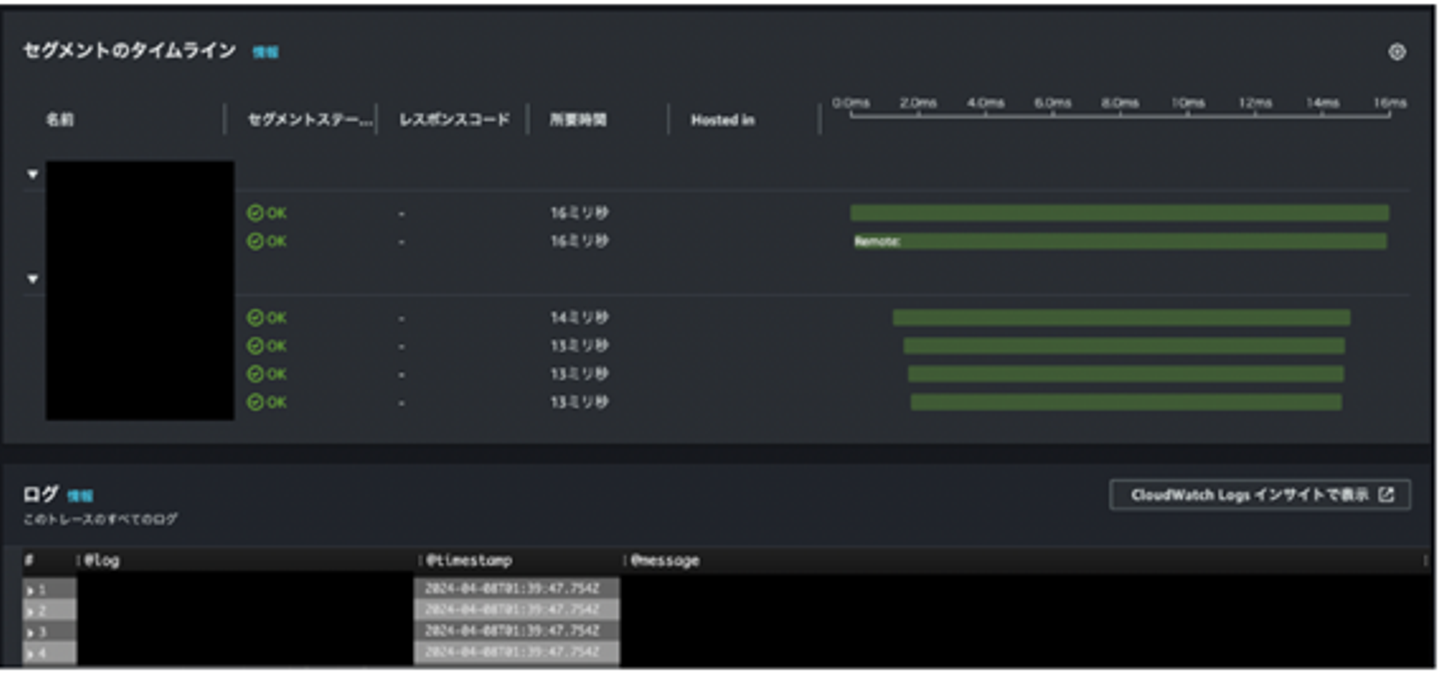The image size is (1440, 673).
Task: Click the timestamp cell in log row 3
Action: (x=516, y=632)
